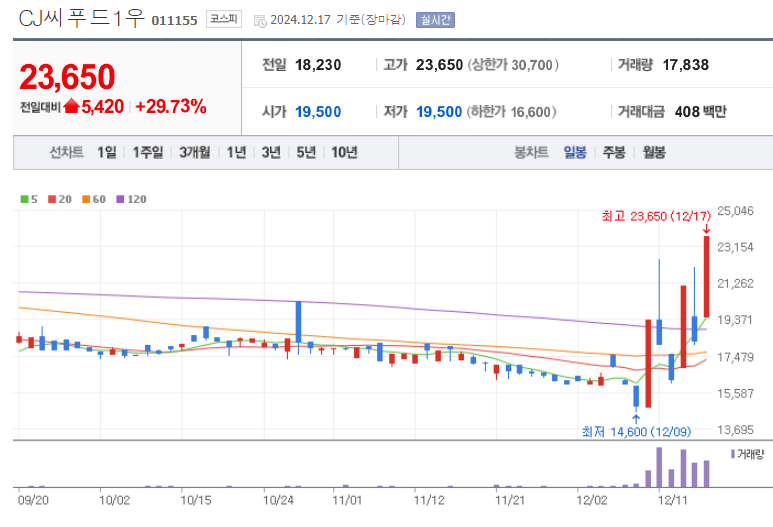Click the current price 23,650 in red
The image size is (773, 527).
[x=67, y=77]
